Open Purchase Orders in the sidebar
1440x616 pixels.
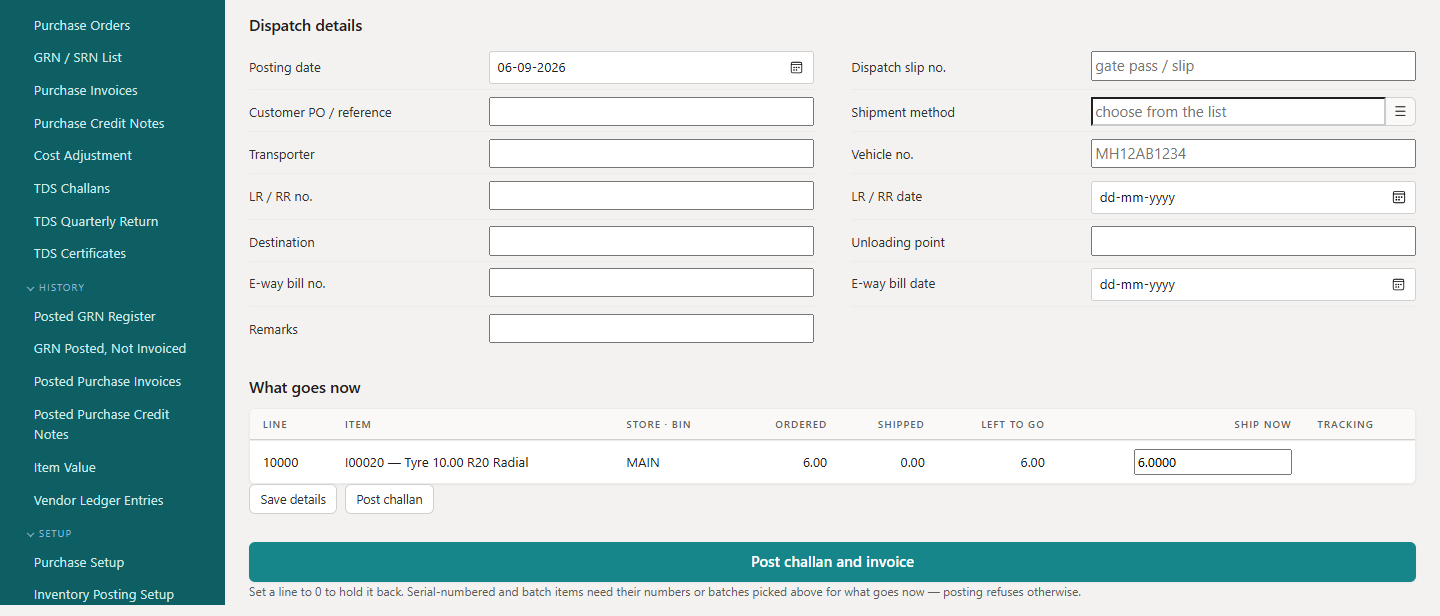(x=82, y=25)
